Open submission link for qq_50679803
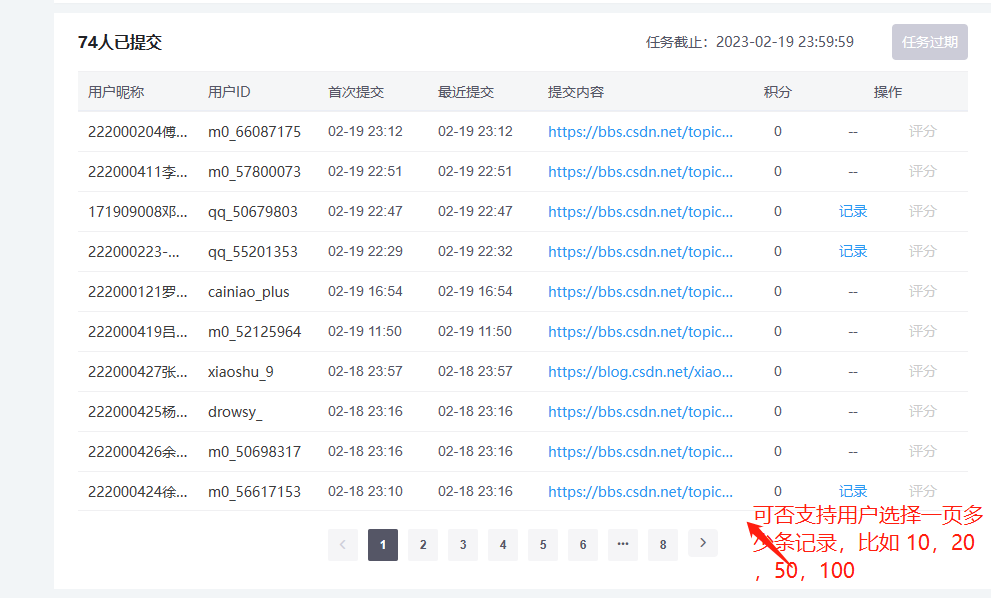This screenshot has height=598, width=991. (x=640, y=212)
